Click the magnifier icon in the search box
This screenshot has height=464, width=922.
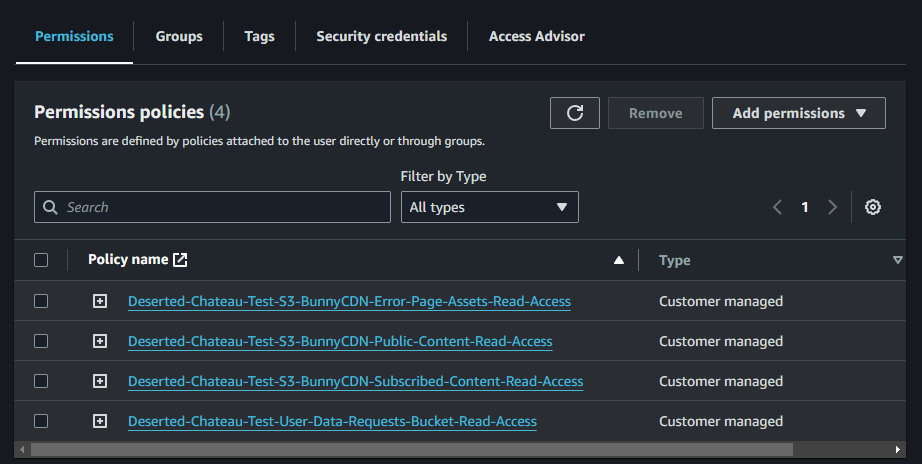coord(50,207)
